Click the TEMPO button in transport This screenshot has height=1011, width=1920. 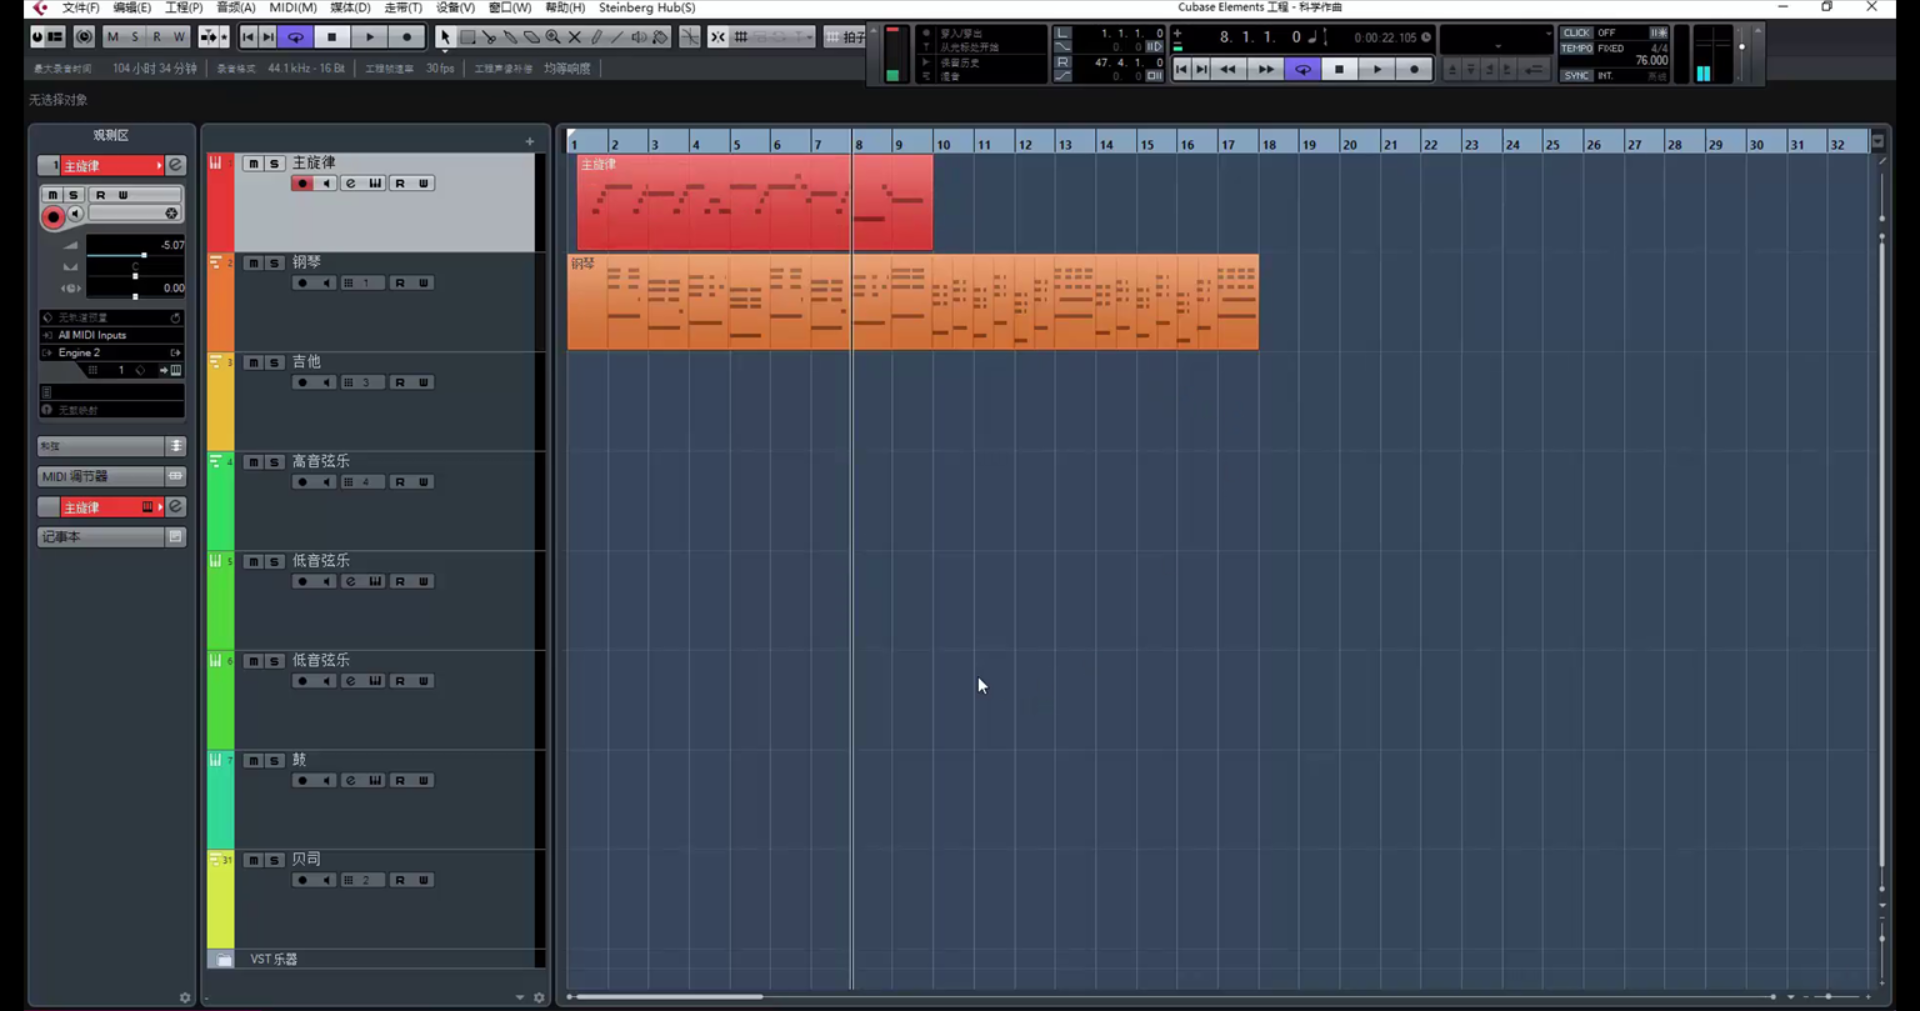1577,48
